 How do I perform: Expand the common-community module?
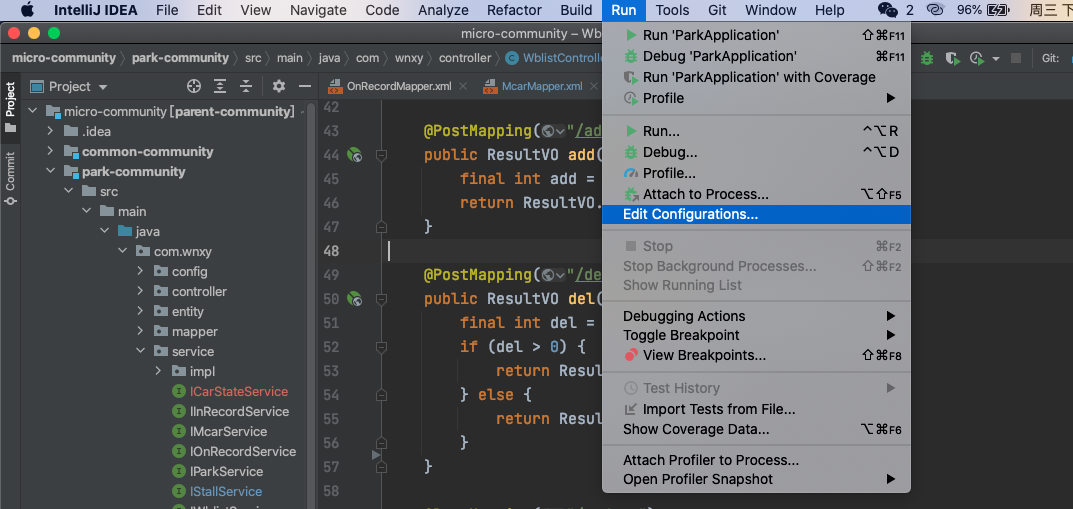coord(50,151)
